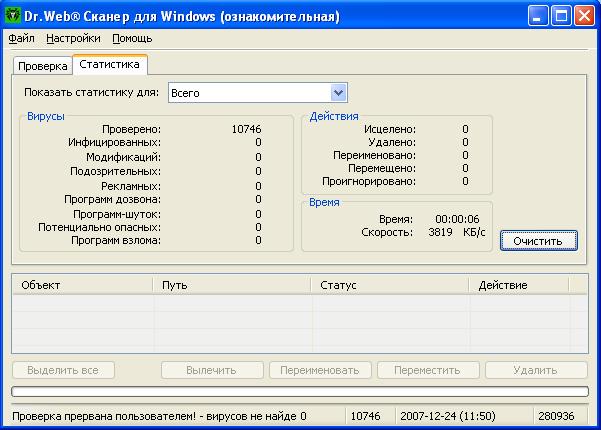
Task: Open the Файл menu
Action: (21, 38)
